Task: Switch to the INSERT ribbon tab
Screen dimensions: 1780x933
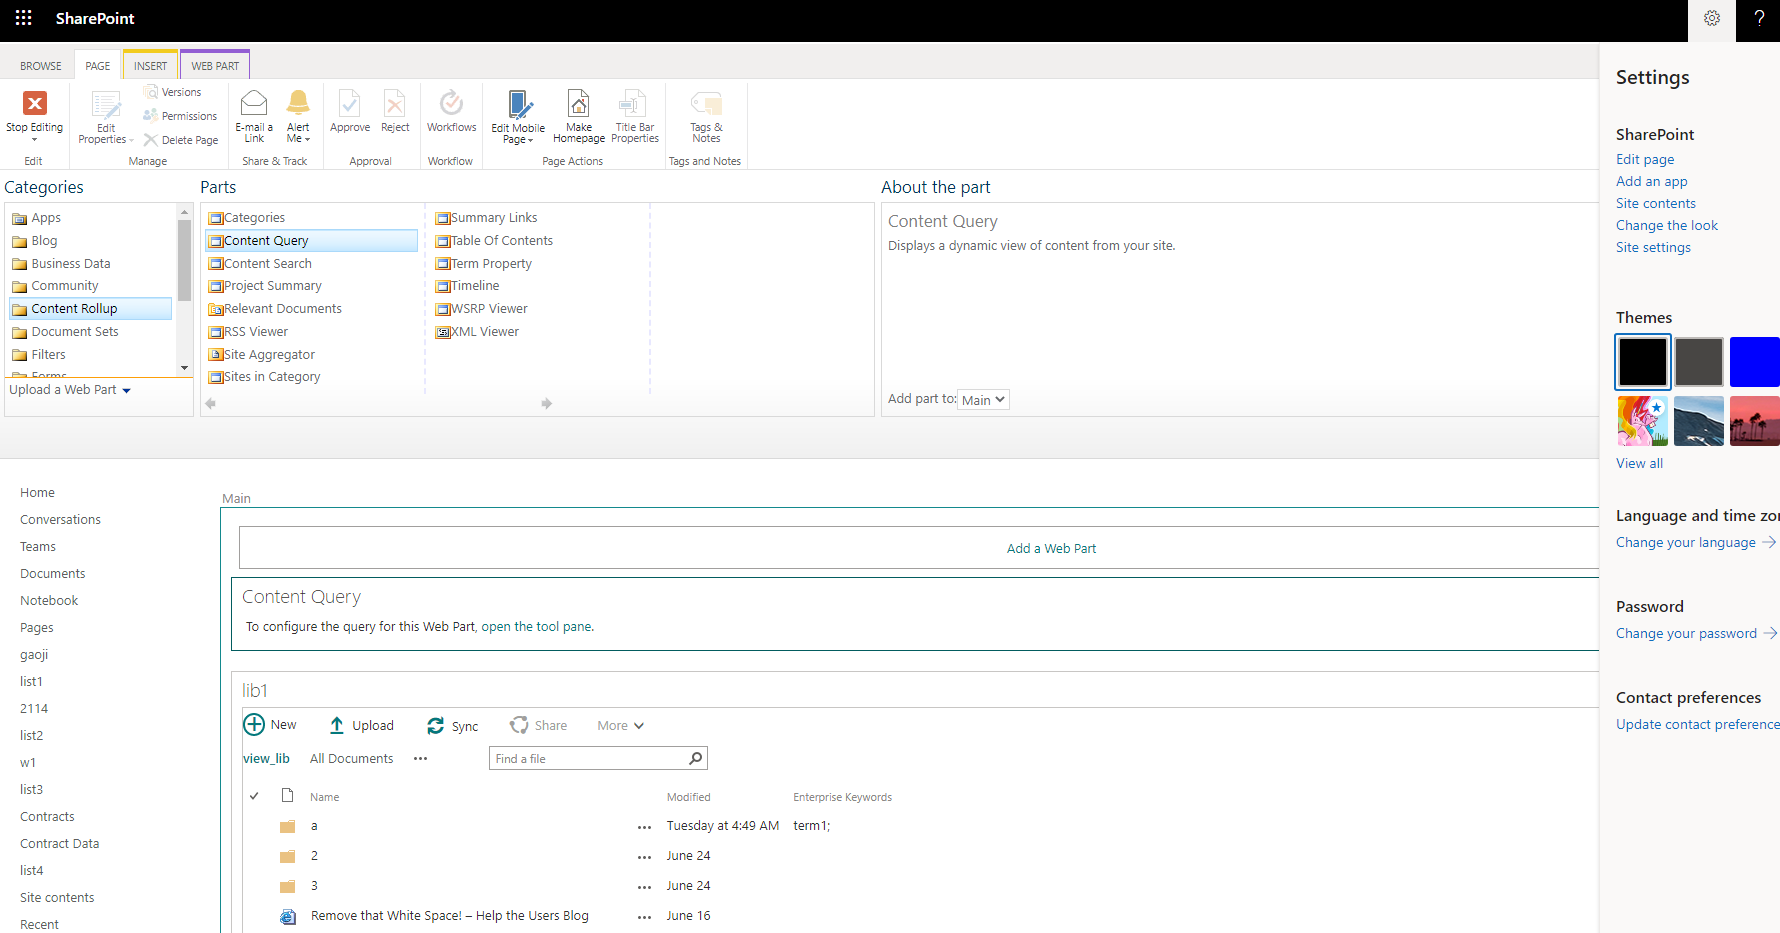Action: click(x=151, y=66)
